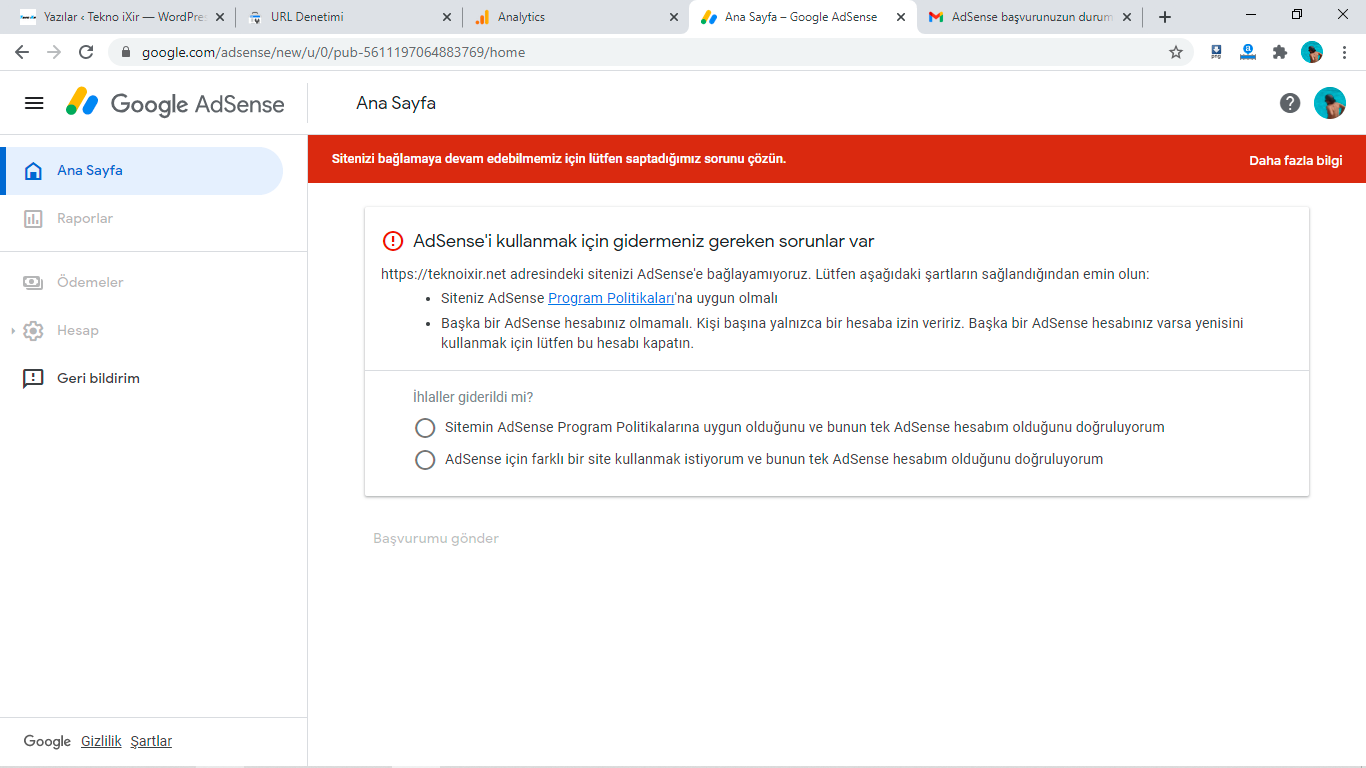Open Raporlar in the sidebar
Screen dimensions: 1366x768
pos(142,219)
